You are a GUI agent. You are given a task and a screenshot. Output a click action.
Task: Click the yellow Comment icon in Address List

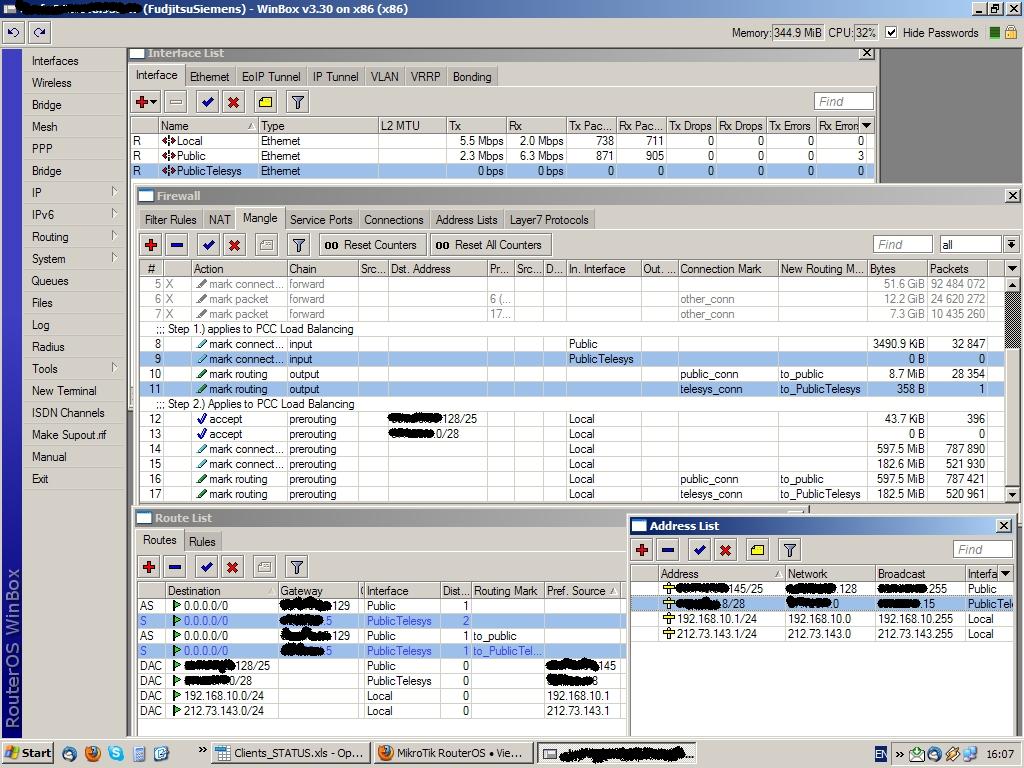[757, 550]
